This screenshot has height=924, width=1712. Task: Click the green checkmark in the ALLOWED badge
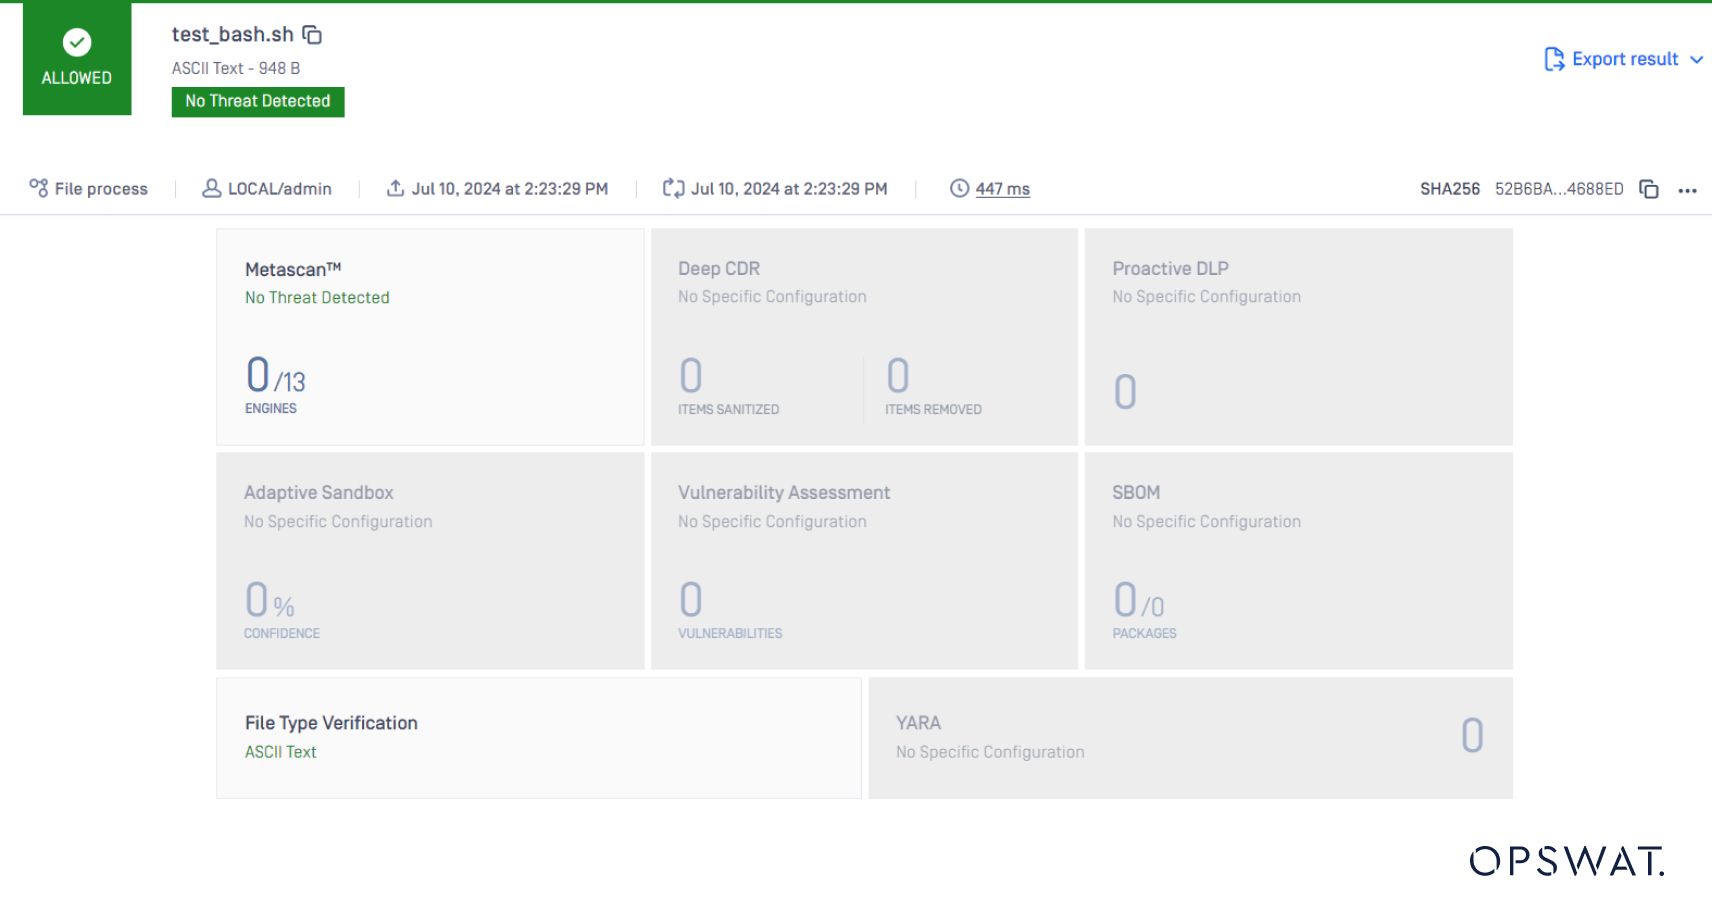click(75, 43)
